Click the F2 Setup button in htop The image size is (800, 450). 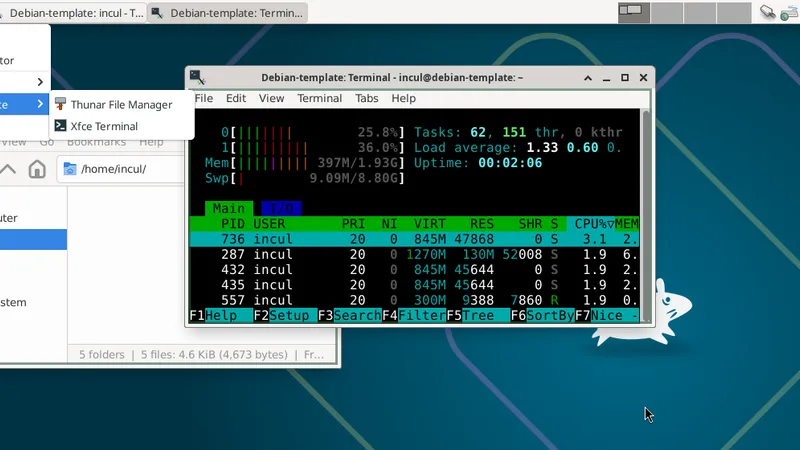pos(284,316)
